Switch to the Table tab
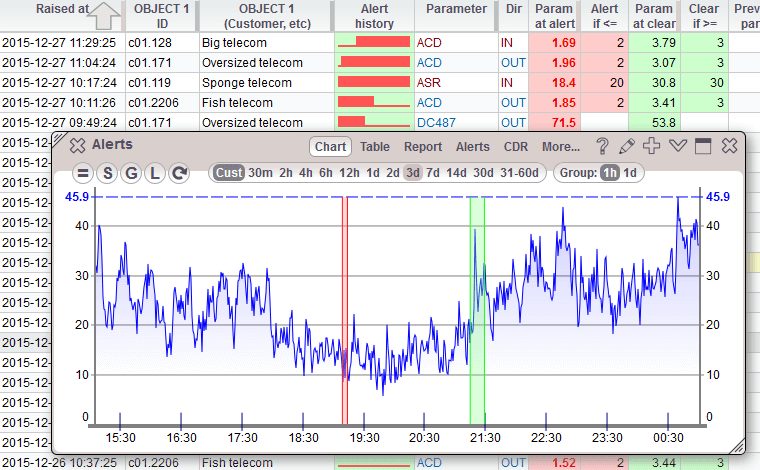 pos(375,146)
